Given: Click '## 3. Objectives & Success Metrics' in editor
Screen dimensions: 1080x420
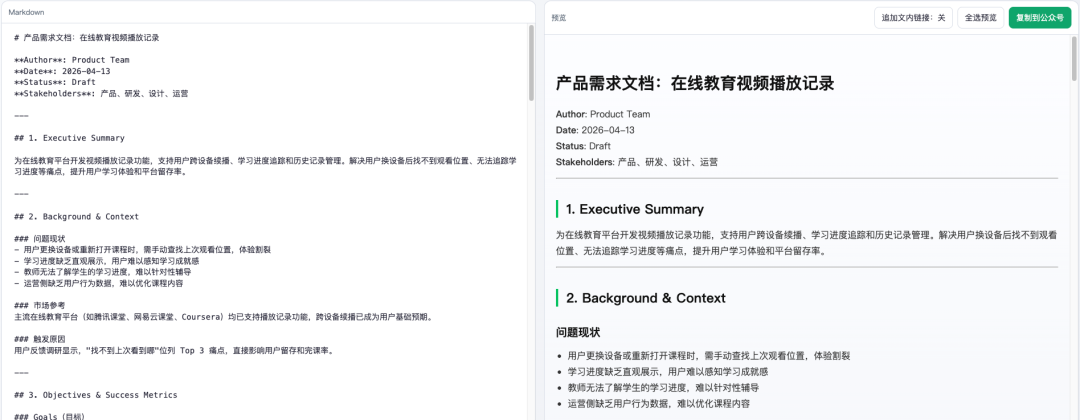Looking at the screenshot, I should click(x=95, y=395).
